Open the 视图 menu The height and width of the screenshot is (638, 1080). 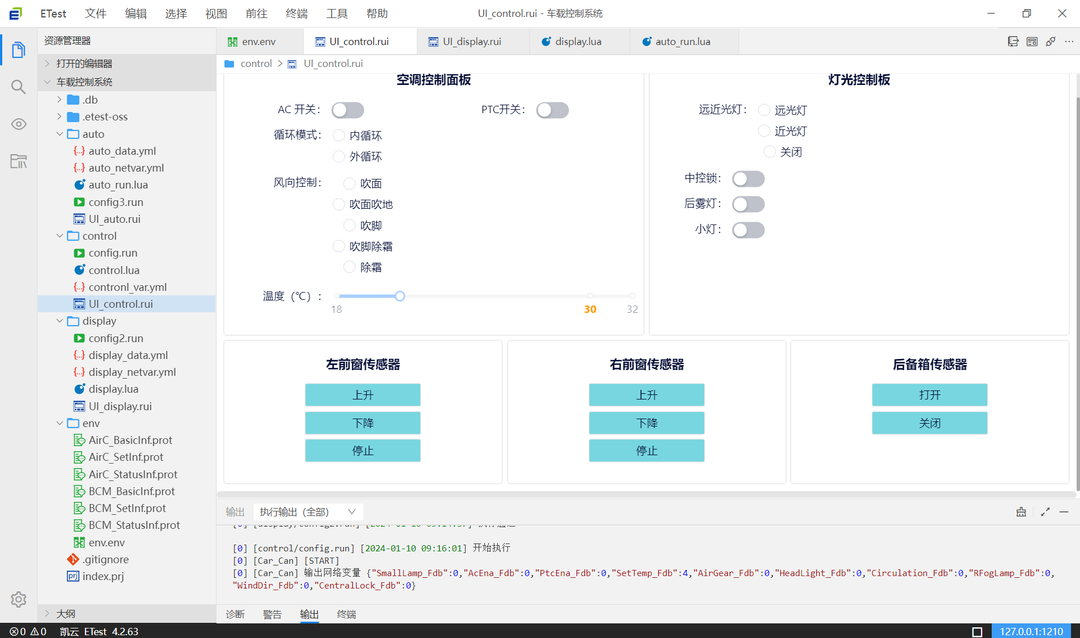[x=215, y=13]
